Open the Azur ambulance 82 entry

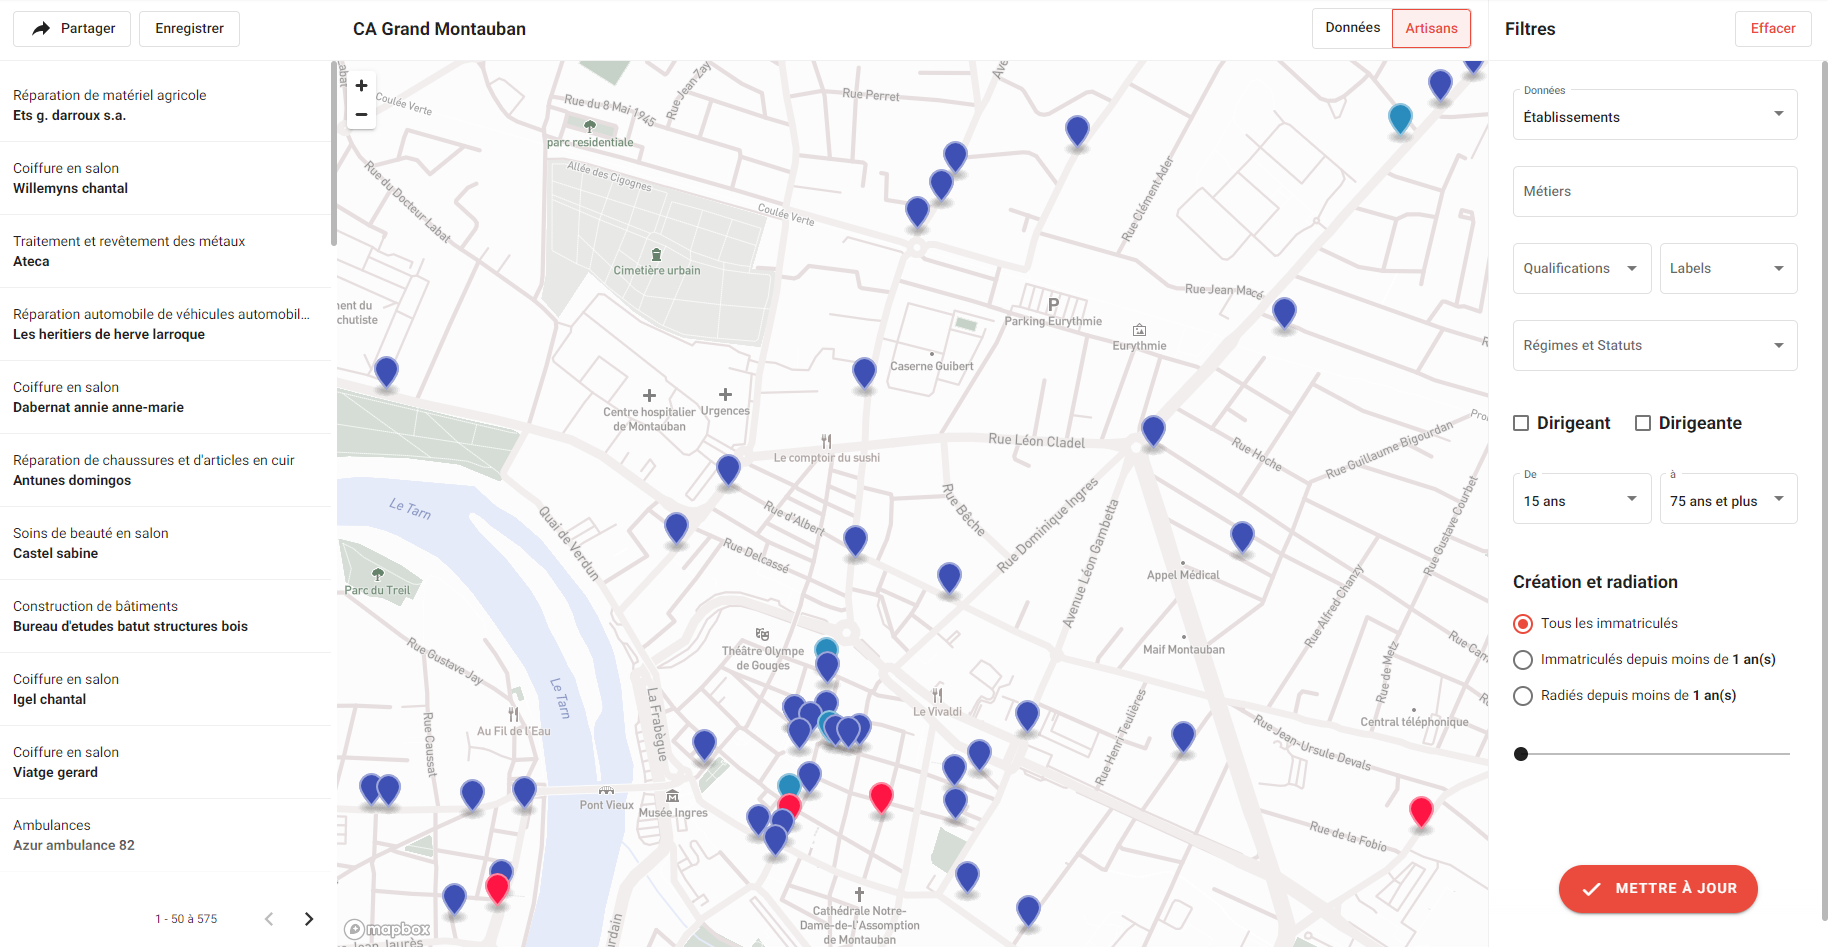tap(166, 835)
